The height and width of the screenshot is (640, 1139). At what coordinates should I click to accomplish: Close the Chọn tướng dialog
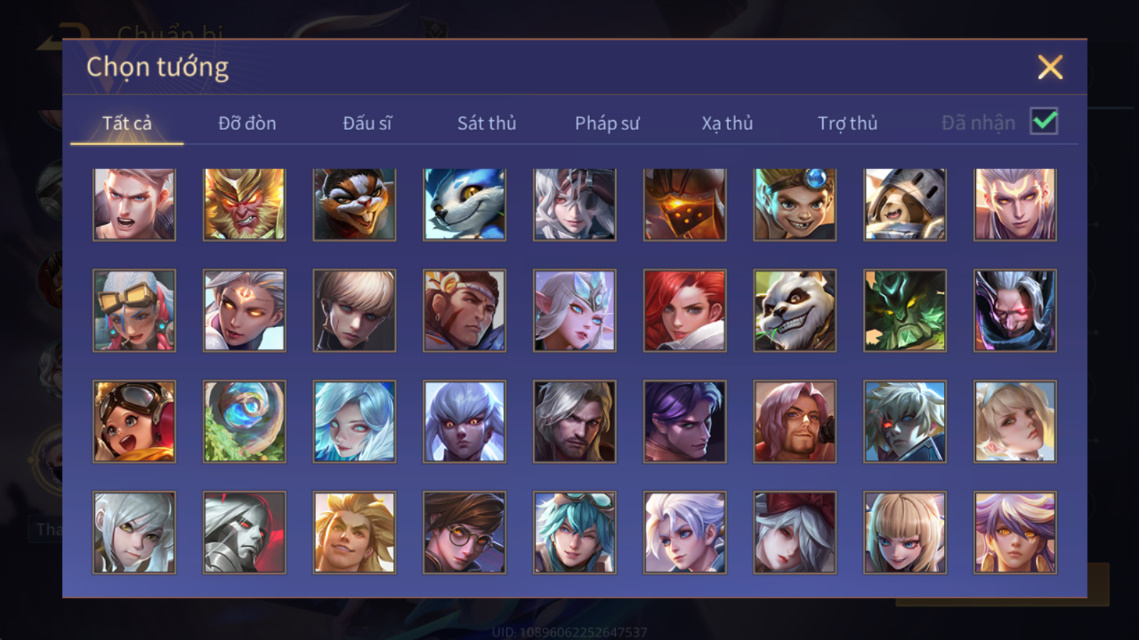(1050, 67)
